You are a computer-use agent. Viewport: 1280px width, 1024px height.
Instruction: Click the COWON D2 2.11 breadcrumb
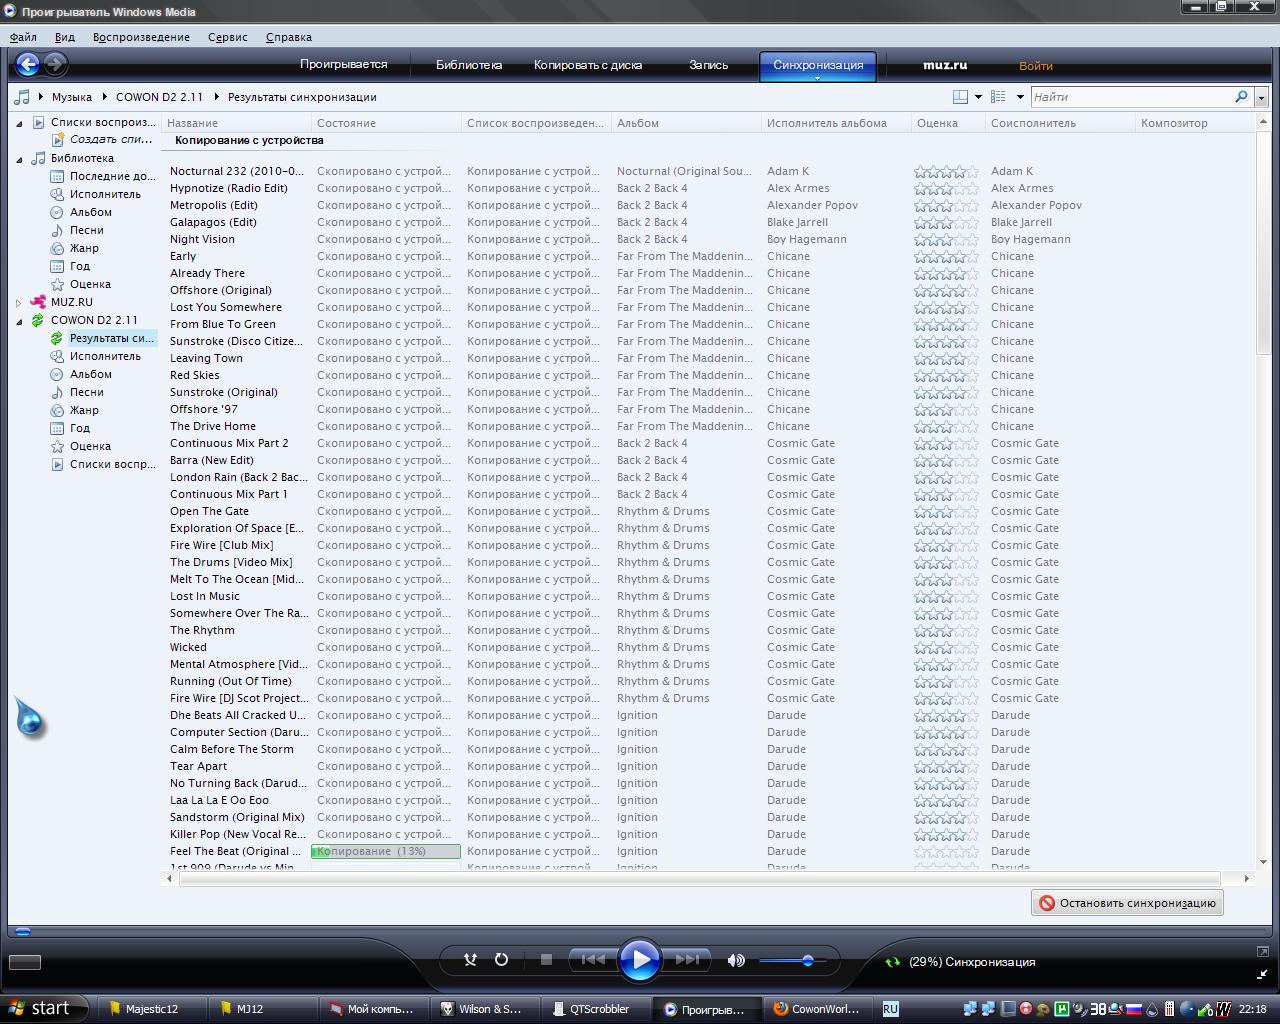click(159, 97)
